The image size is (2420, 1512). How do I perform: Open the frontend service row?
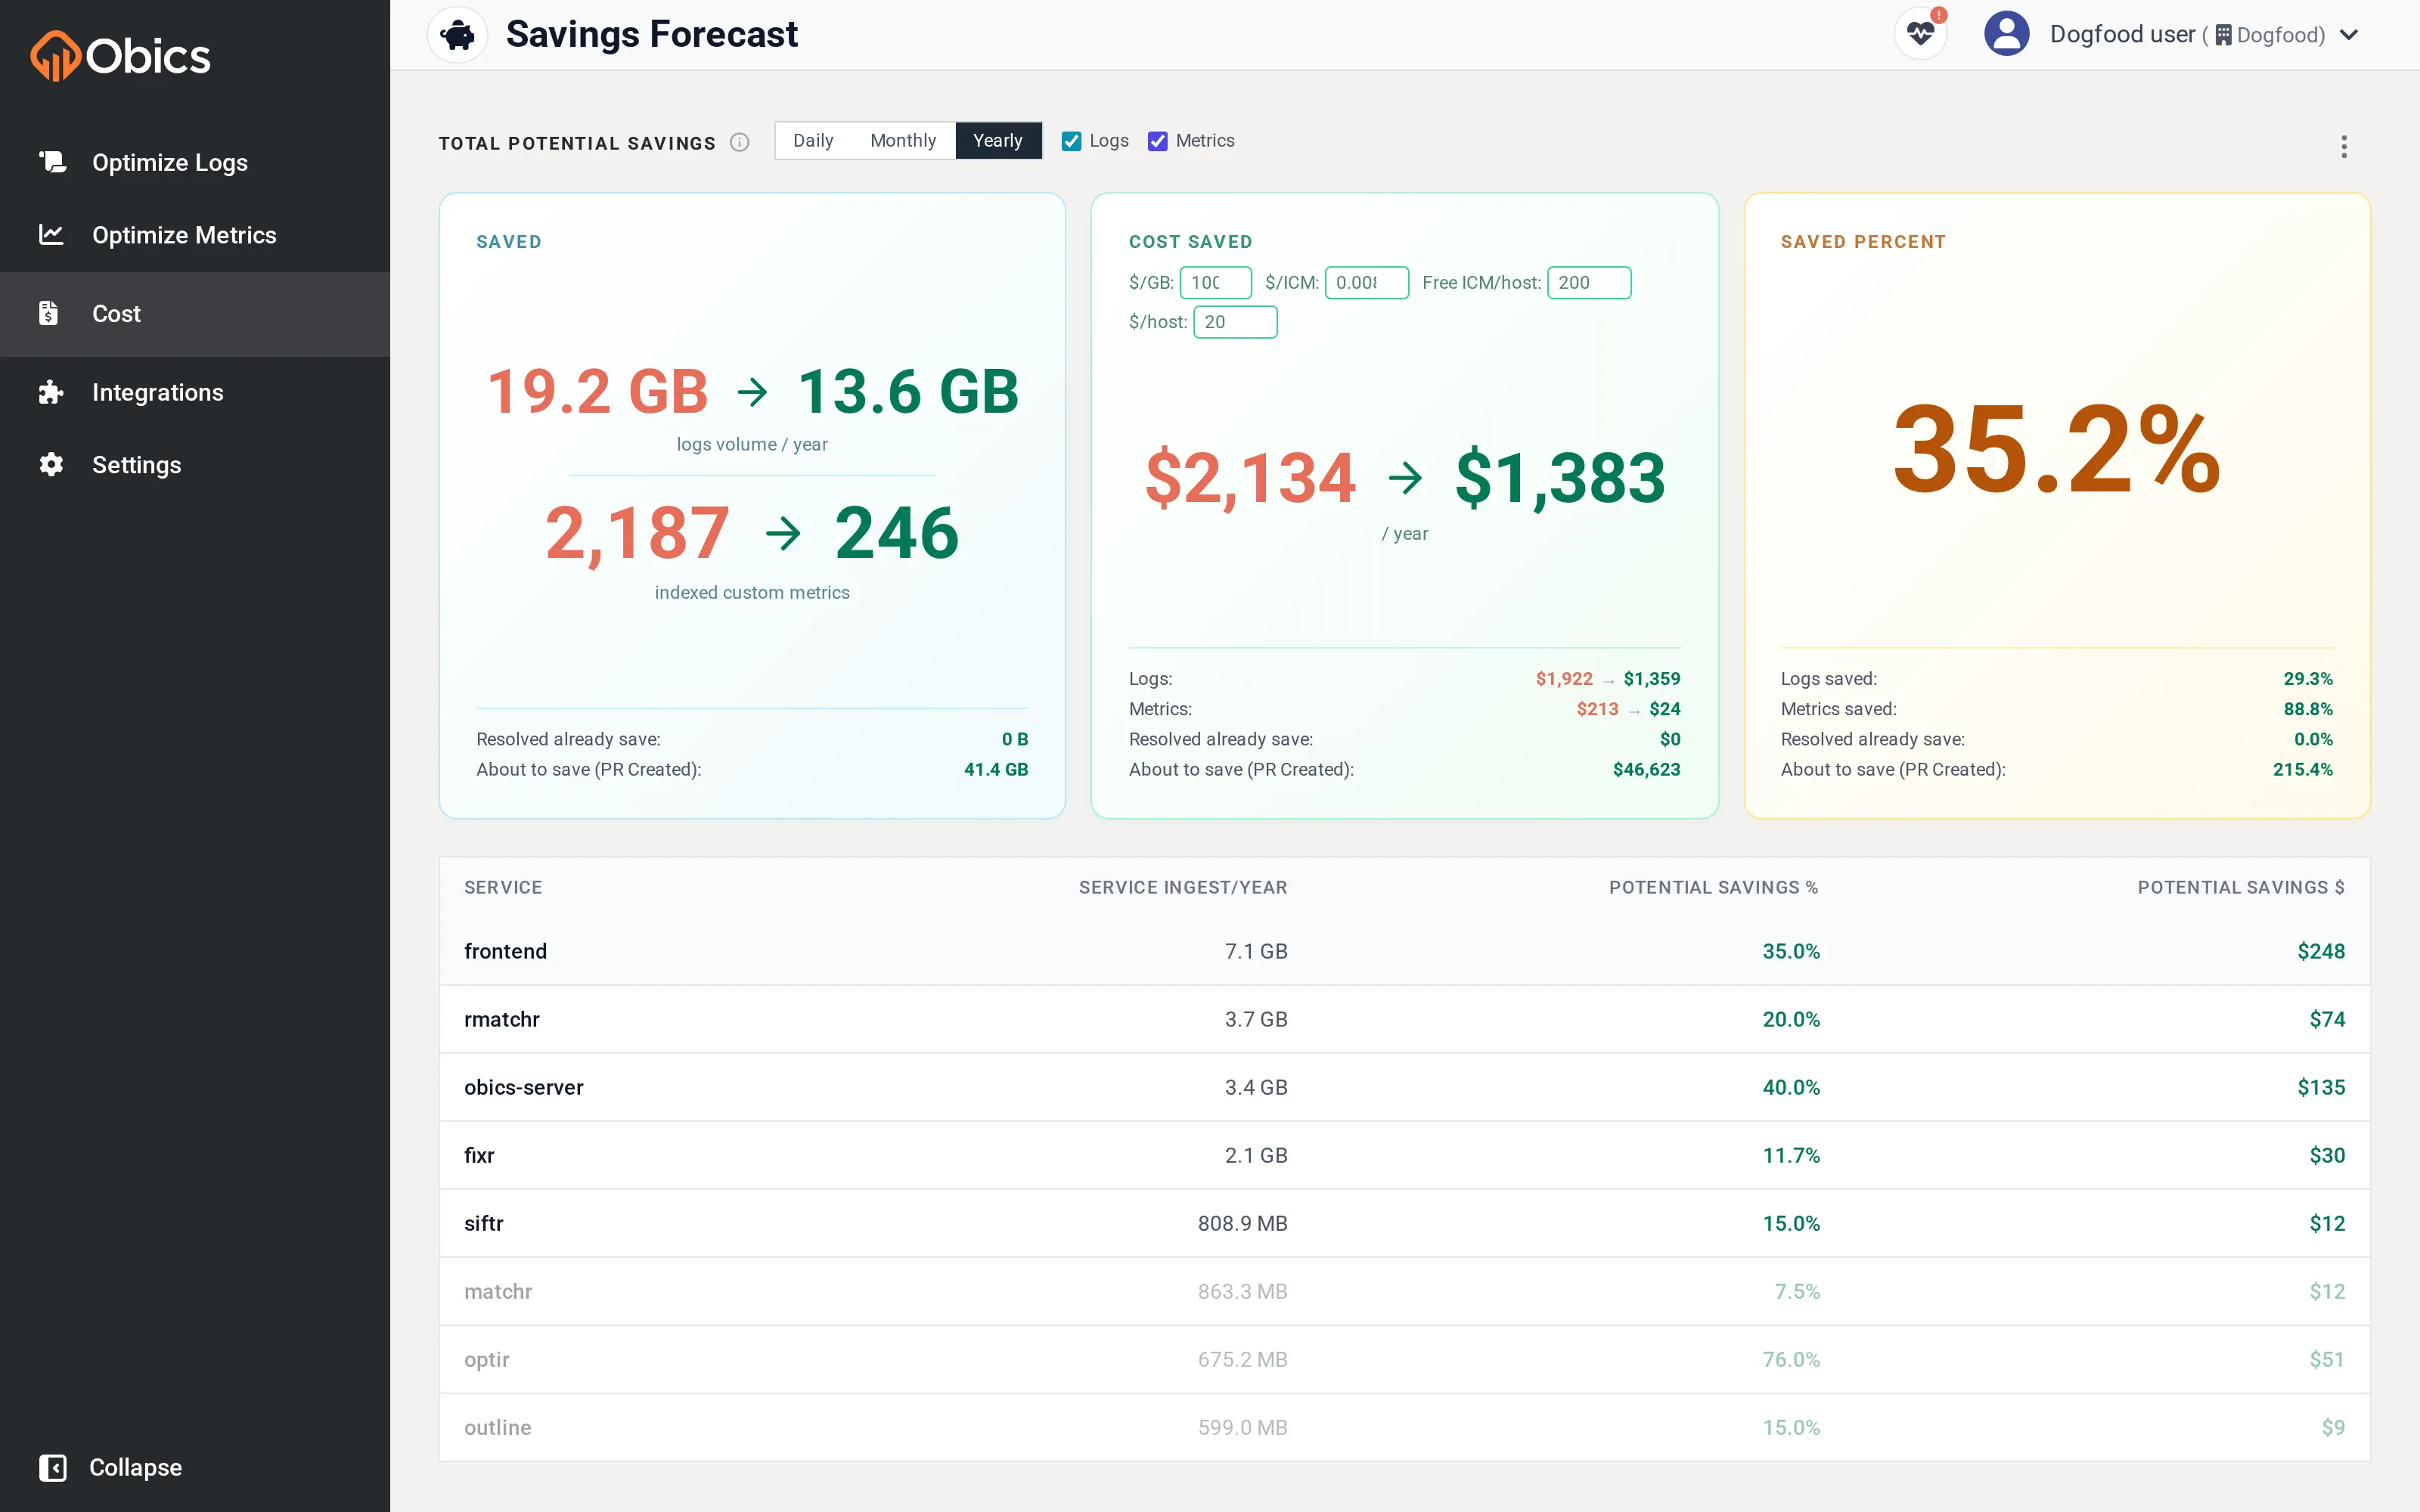point(1404,951)
